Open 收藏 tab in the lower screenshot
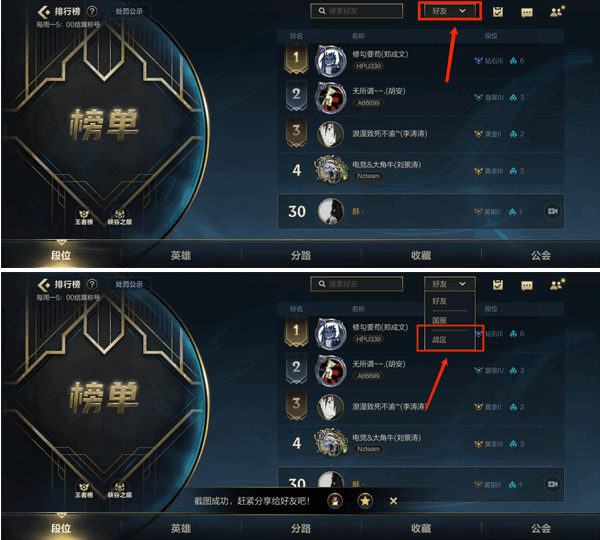This screenshot has width=600, height=540. pos(421,529)
